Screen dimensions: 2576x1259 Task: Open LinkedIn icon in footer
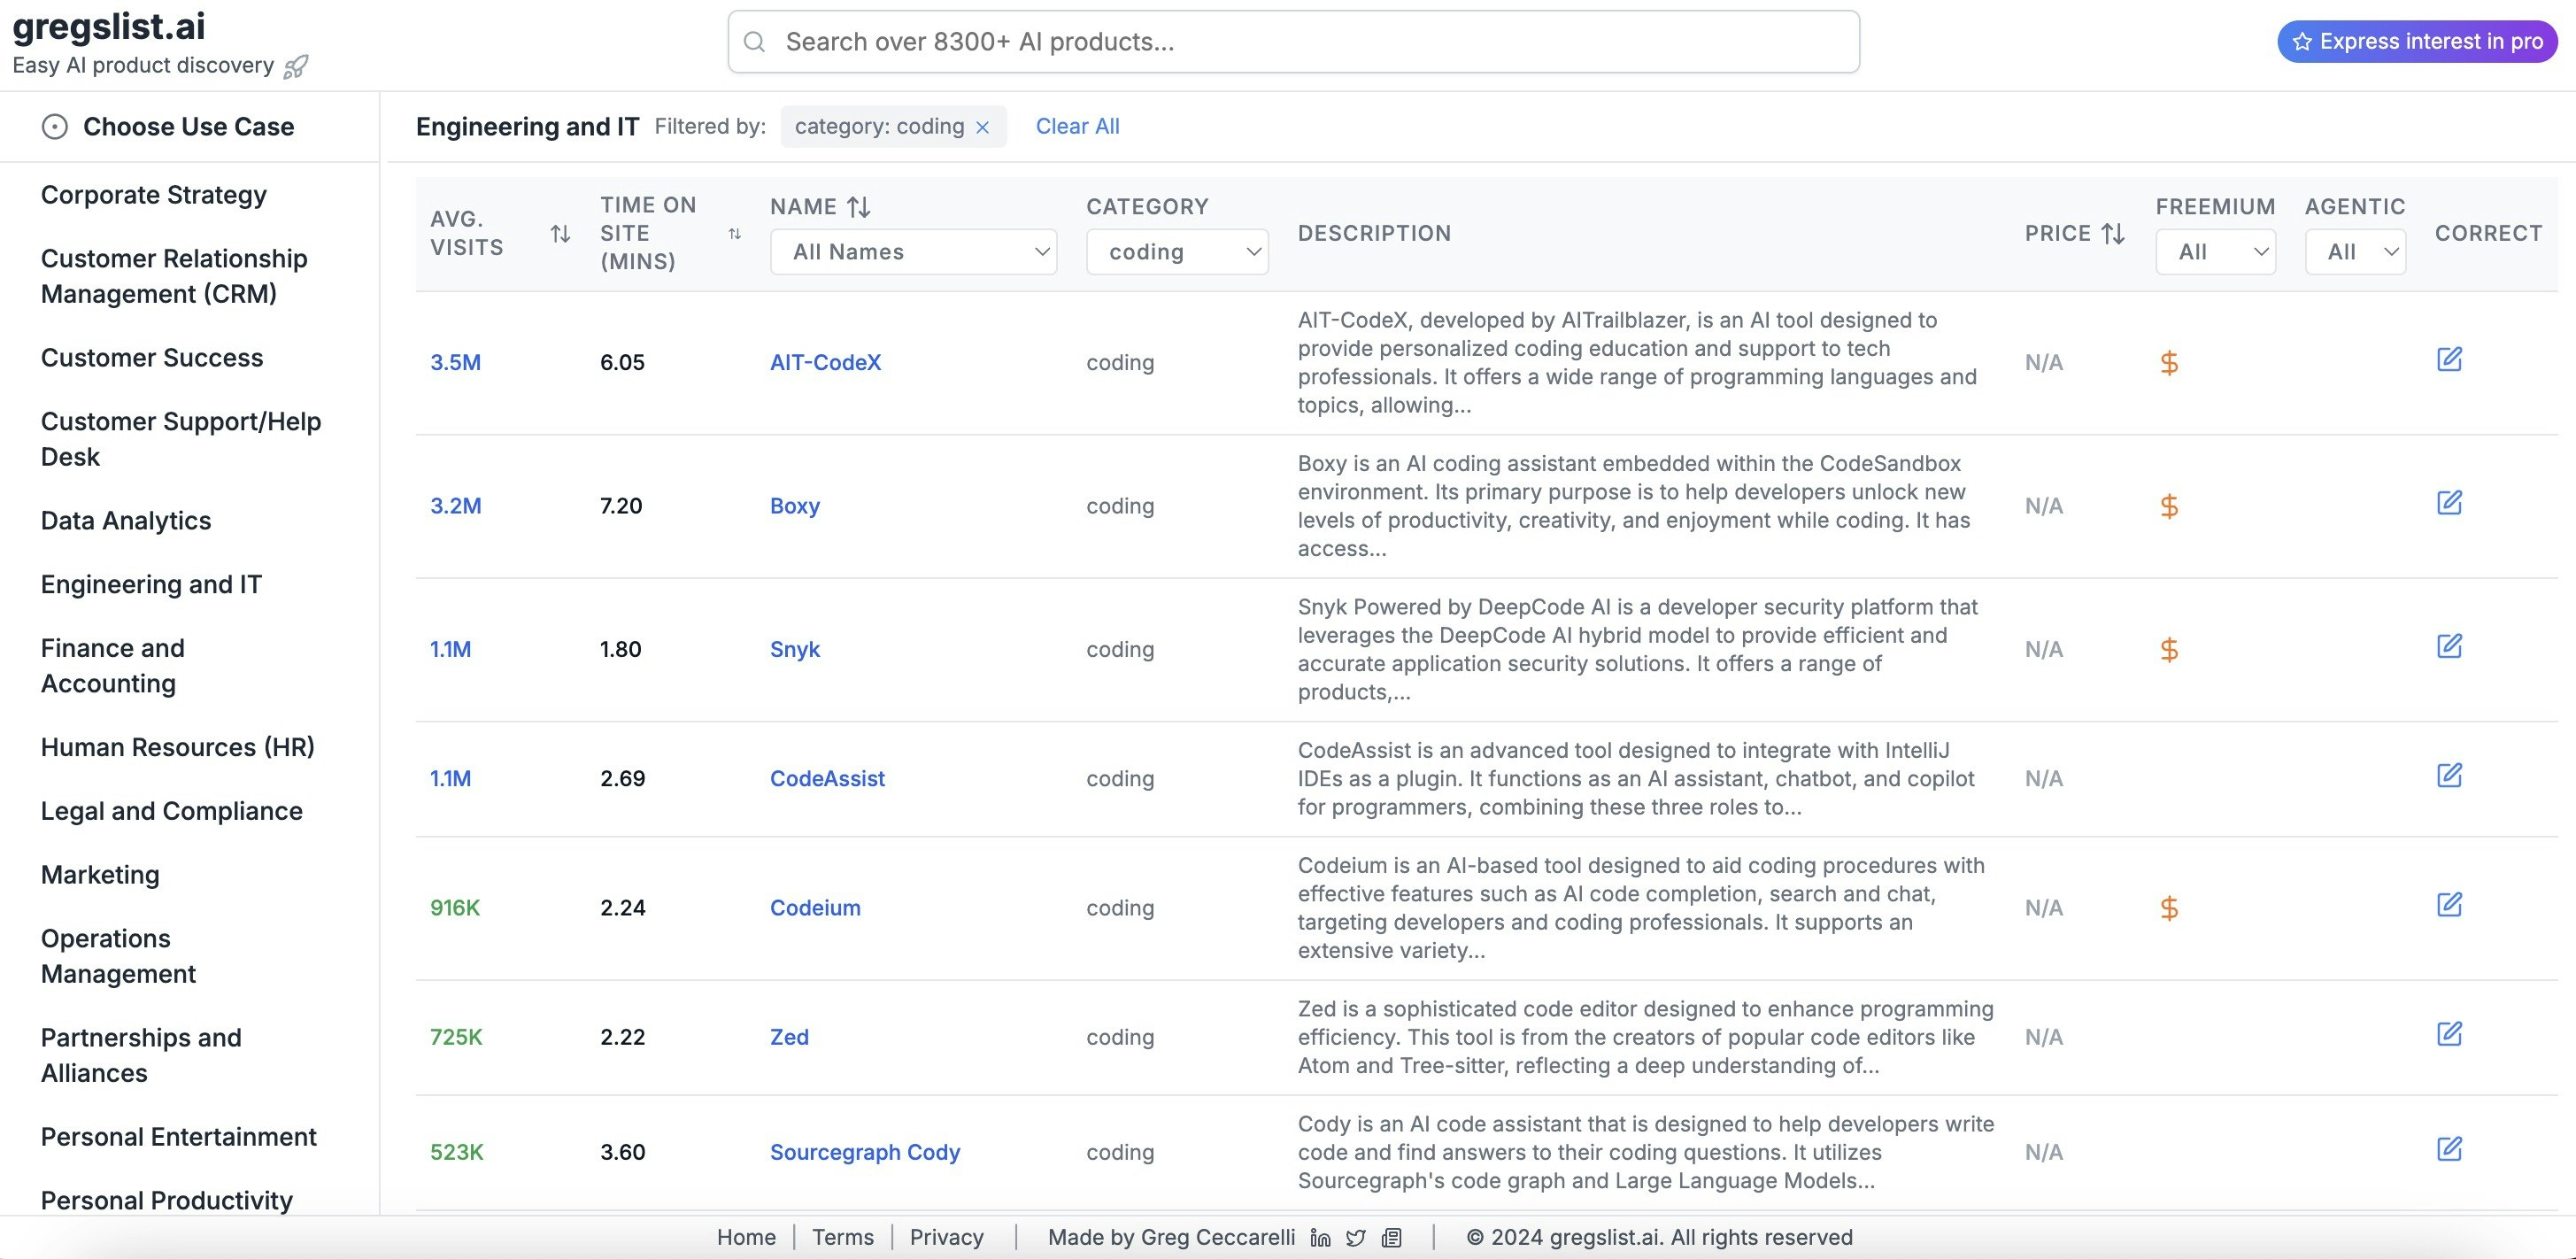coord(1320,1238)
